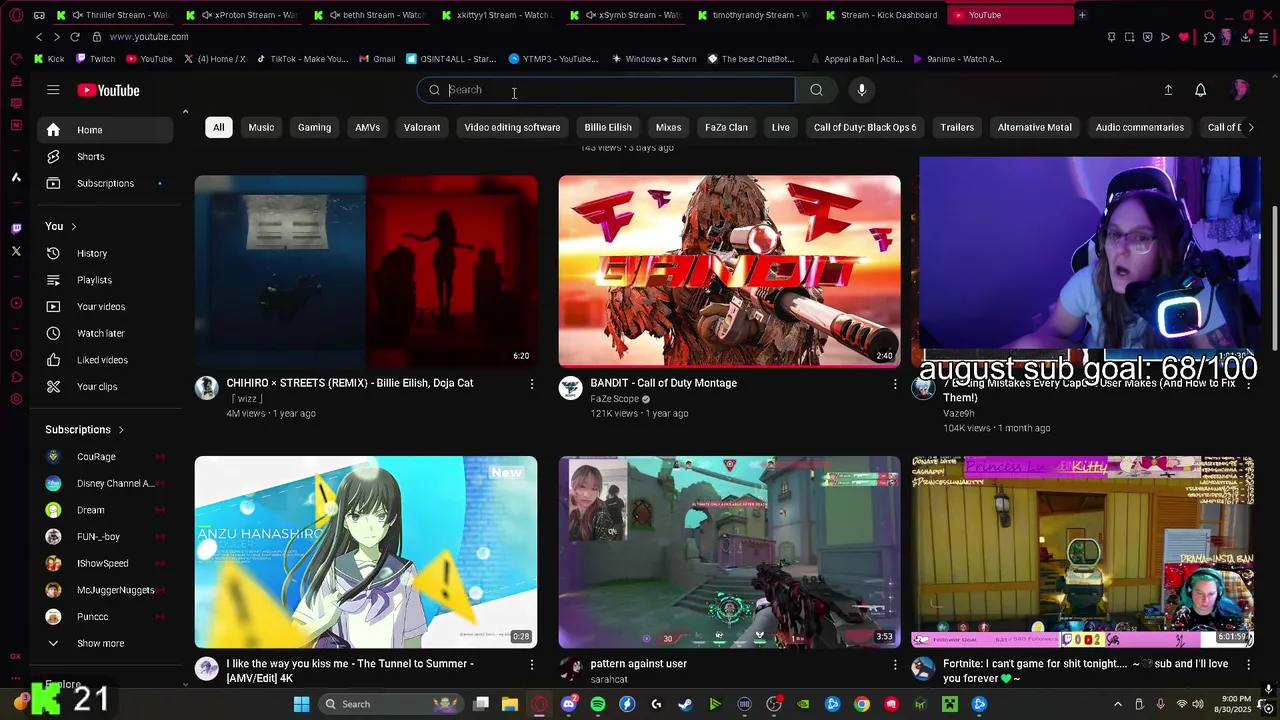The width and height of the screenshot is (1280, 720).
Task: Open the 9anime bookmark
Action: 957,59
